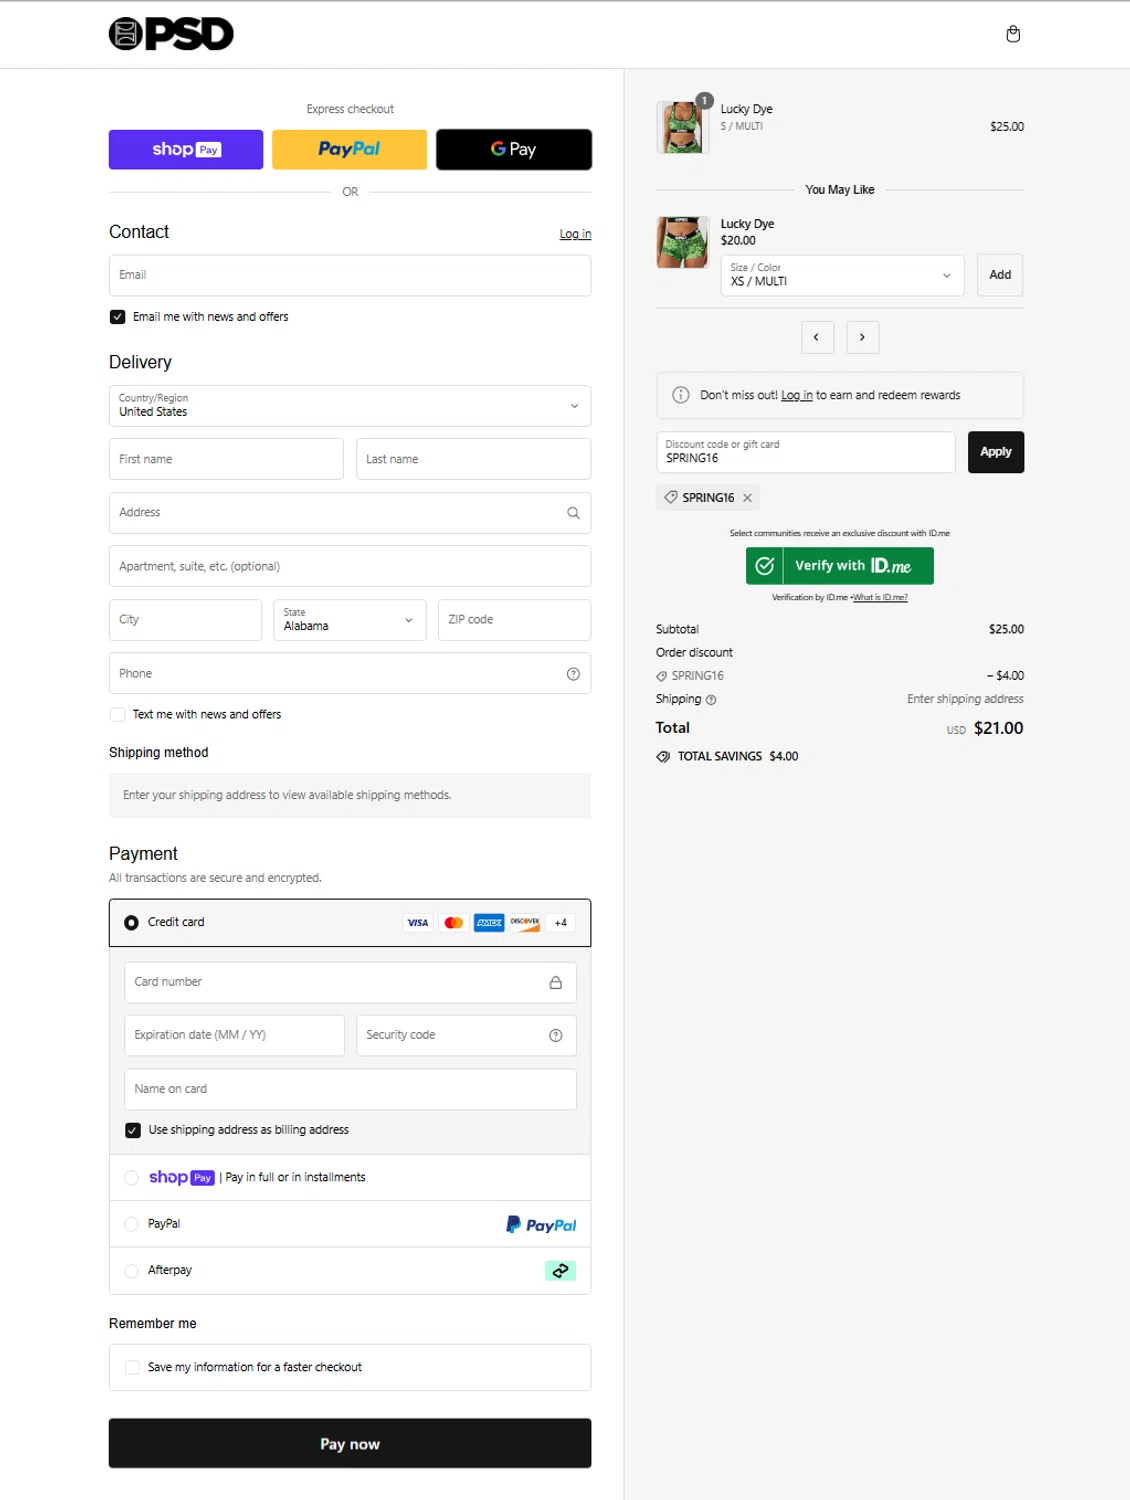Screen dimensions: 1130x1500
Task: Focus the Email input field
Action: [349, 275]
